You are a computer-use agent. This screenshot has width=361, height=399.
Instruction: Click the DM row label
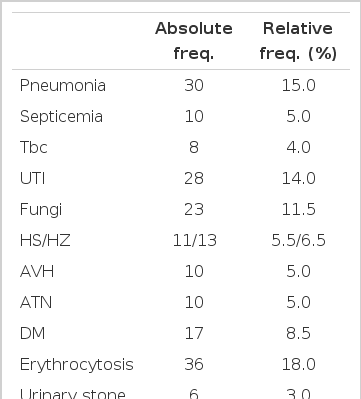tap(32, 333)
